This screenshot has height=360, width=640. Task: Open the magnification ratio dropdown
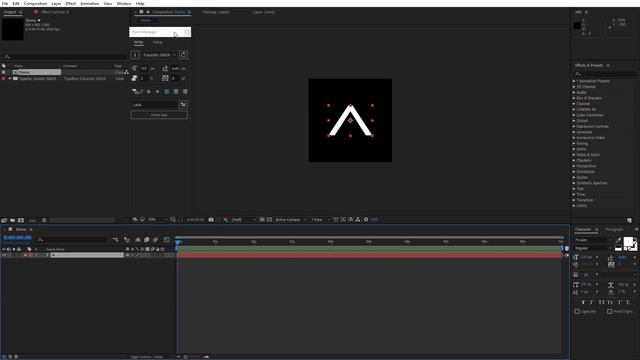pos(157,220)
